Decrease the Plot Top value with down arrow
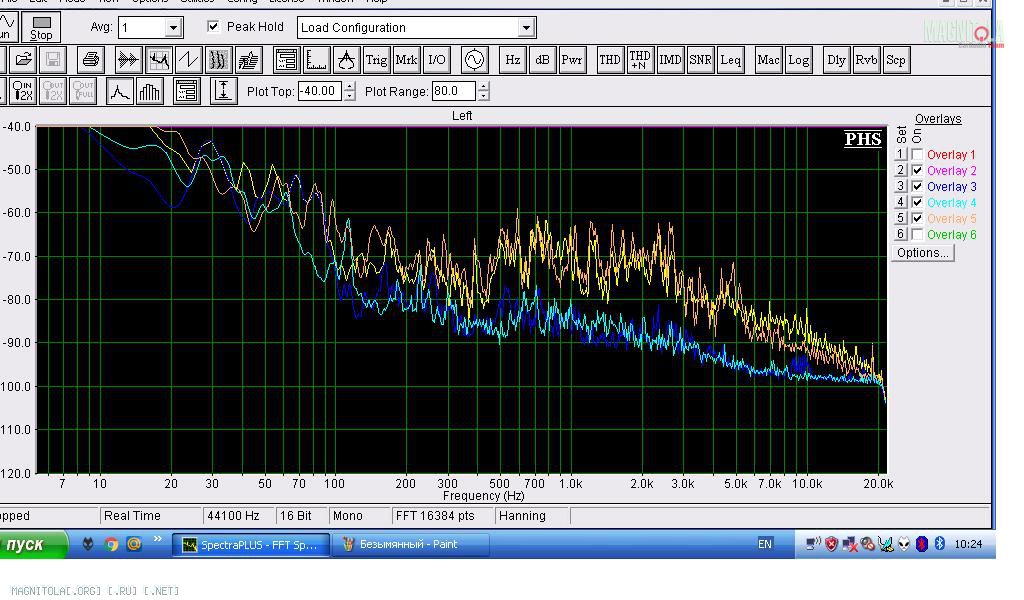Screen dimensions: 1024x600 click(x=350, y=96)
